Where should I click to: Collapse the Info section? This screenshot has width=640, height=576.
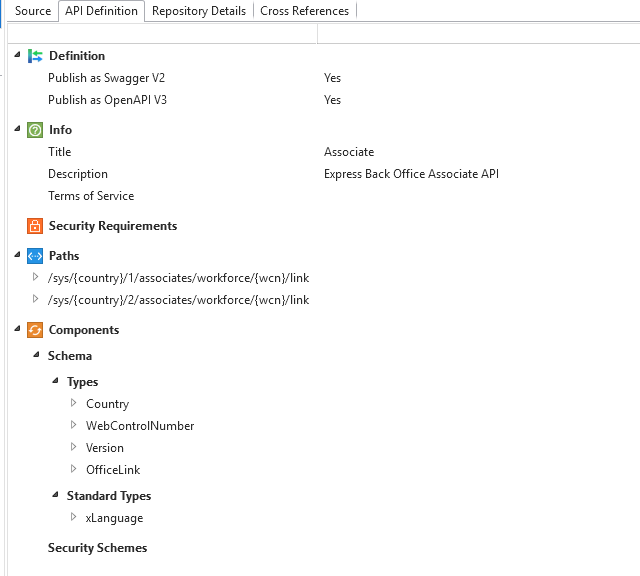(17, 129)
